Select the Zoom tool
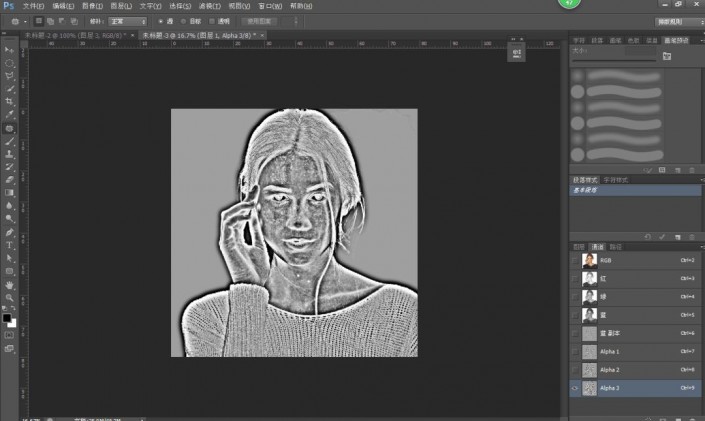The width and height of the screenshot is (705, 421). [x=10, y=297]
